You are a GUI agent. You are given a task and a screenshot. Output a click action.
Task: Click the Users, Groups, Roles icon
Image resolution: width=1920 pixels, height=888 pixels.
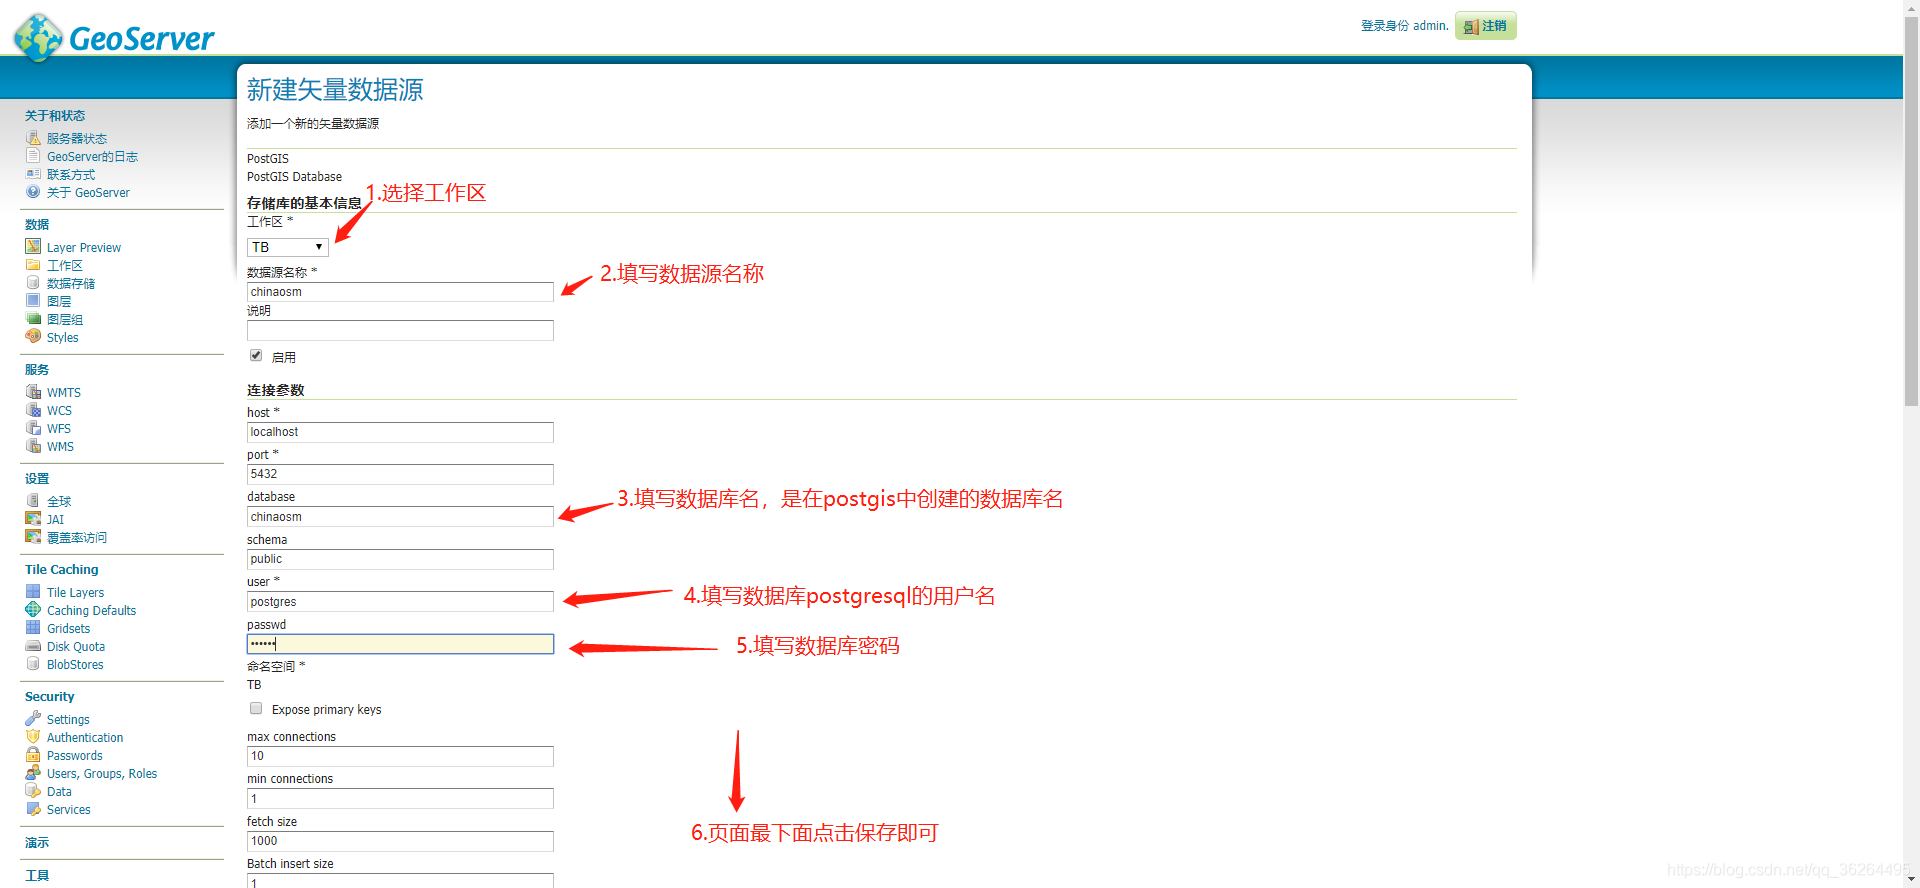(x=33, y=773)
